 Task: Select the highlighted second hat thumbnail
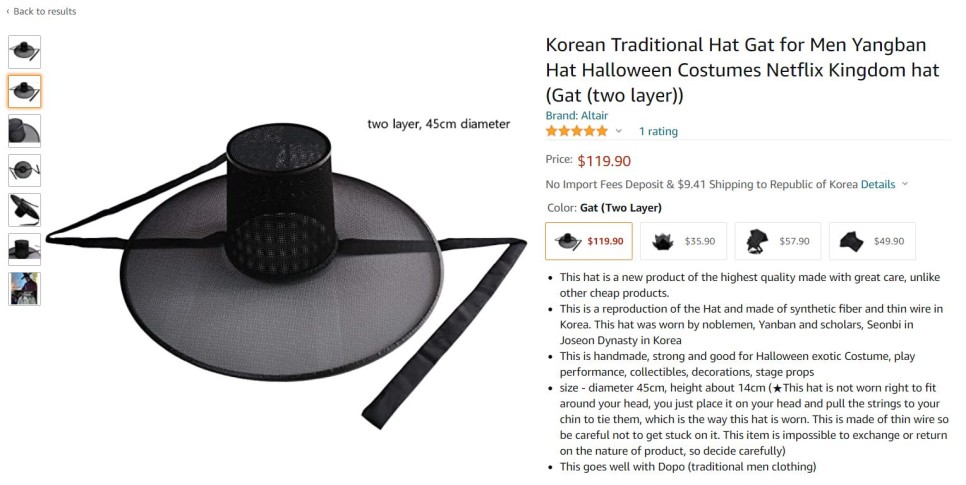25,91
